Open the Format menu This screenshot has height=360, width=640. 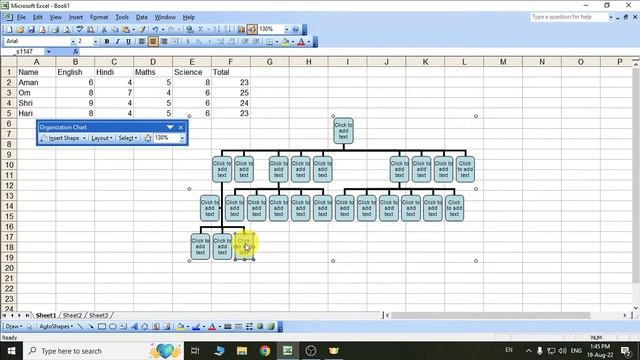click(x=99, y=17)
